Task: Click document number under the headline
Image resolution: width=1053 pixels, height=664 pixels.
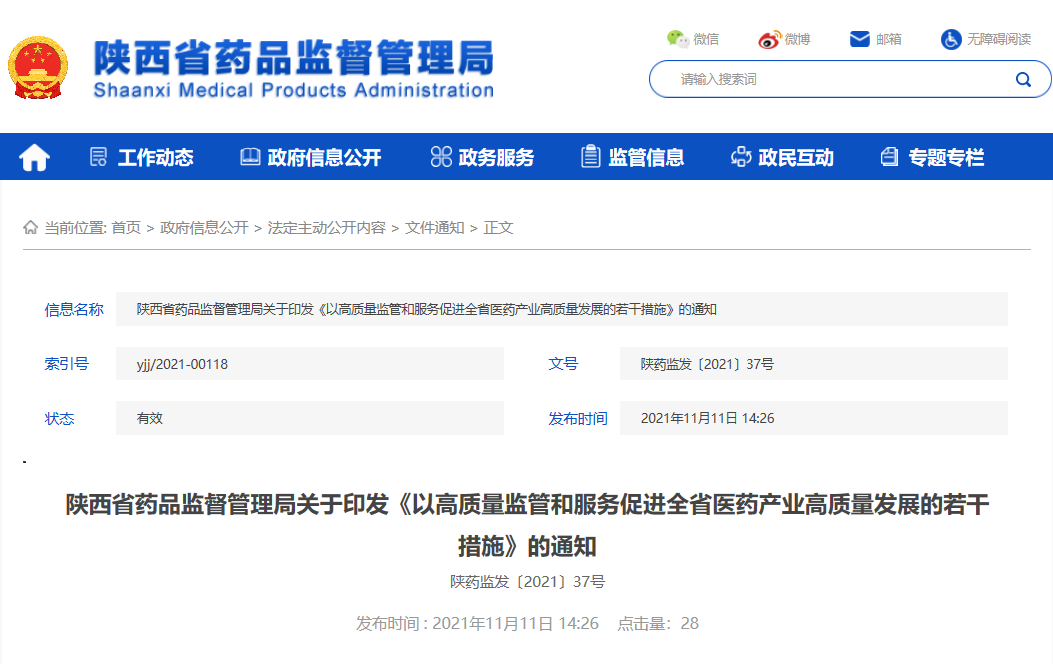Action: pyautogui.click(x=527, y=582)
